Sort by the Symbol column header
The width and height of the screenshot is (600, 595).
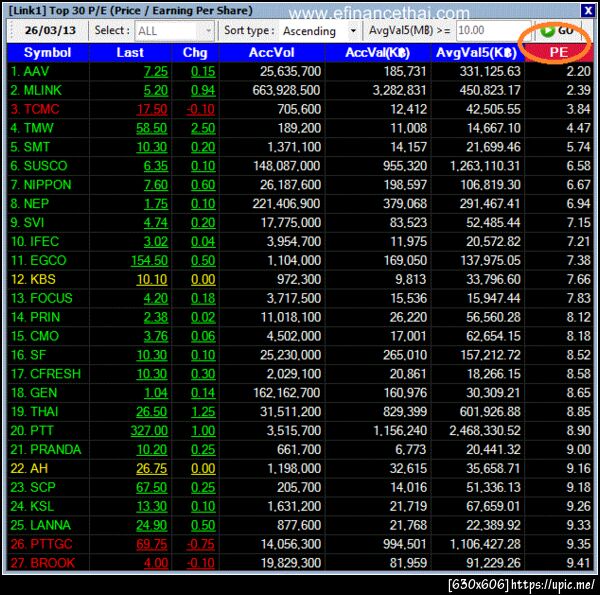(x=47, y=52)
